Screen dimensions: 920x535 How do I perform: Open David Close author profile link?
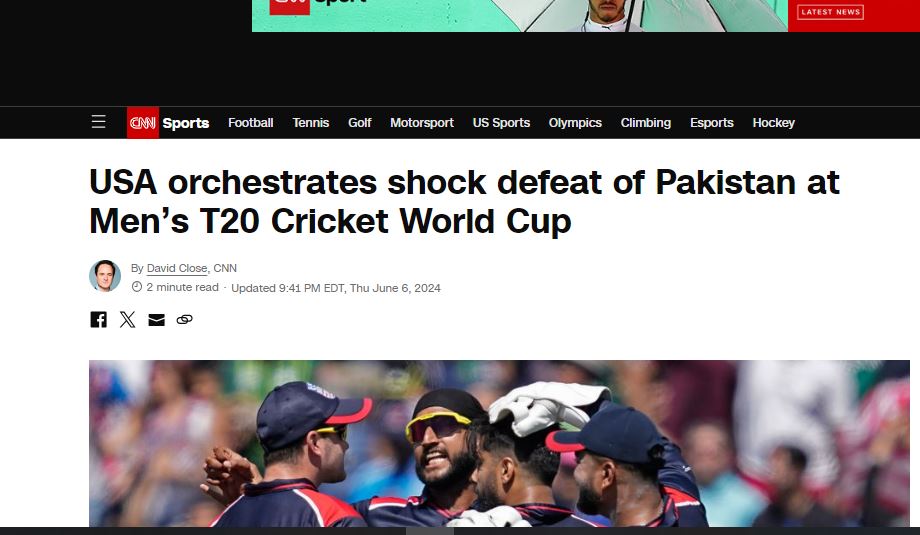177,268
